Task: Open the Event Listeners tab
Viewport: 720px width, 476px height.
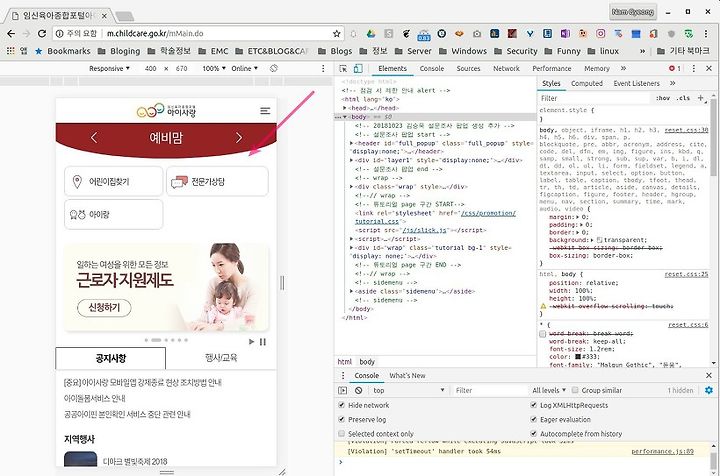Action: pyautogui.click(x=636, y=83)
